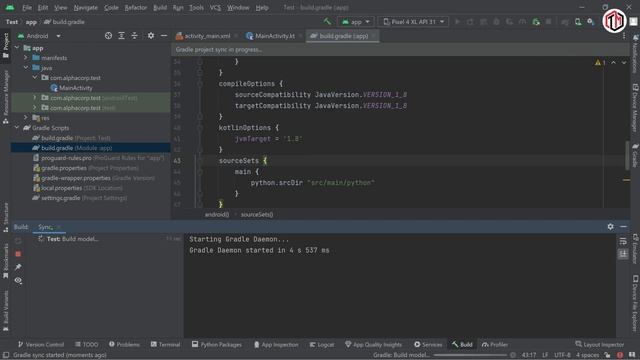
Task: Collapse the com.alphacorp.test package
Action: 35,78
